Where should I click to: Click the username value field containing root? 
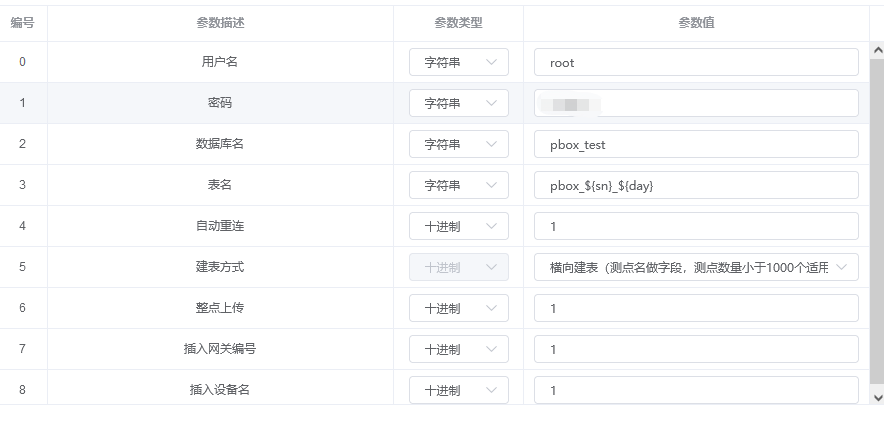pyautogui.click(x=696, y=62)
